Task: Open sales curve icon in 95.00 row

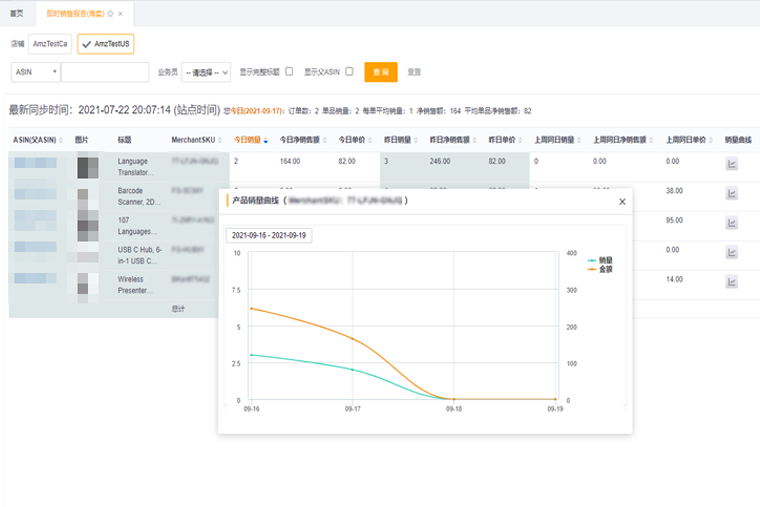Action: [x=731, y=223]
